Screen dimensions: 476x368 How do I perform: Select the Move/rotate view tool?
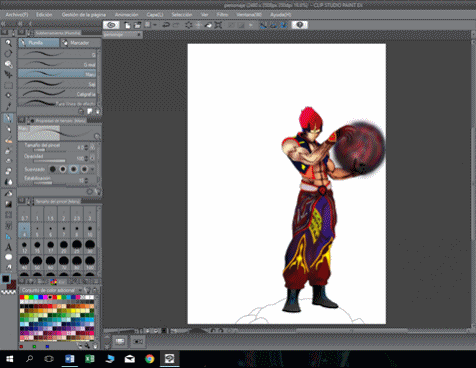(8, 53)
